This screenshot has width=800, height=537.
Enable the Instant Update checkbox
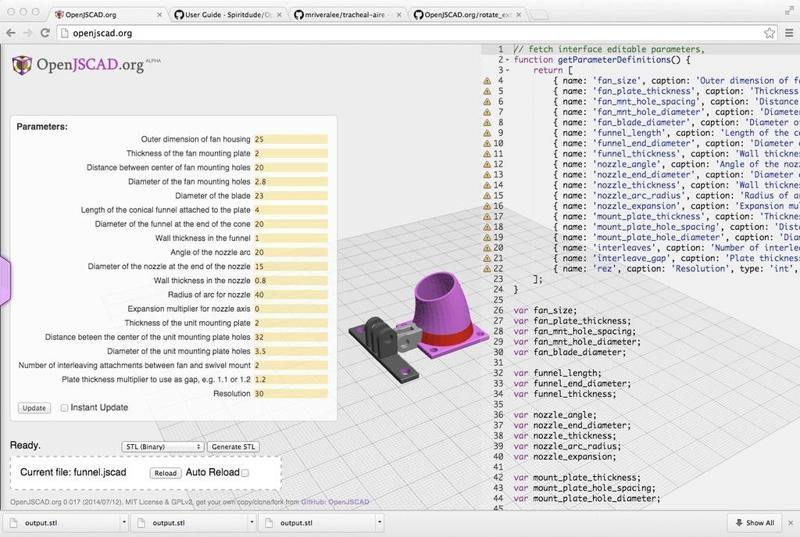pyautogui.click(x=65, y=408)
